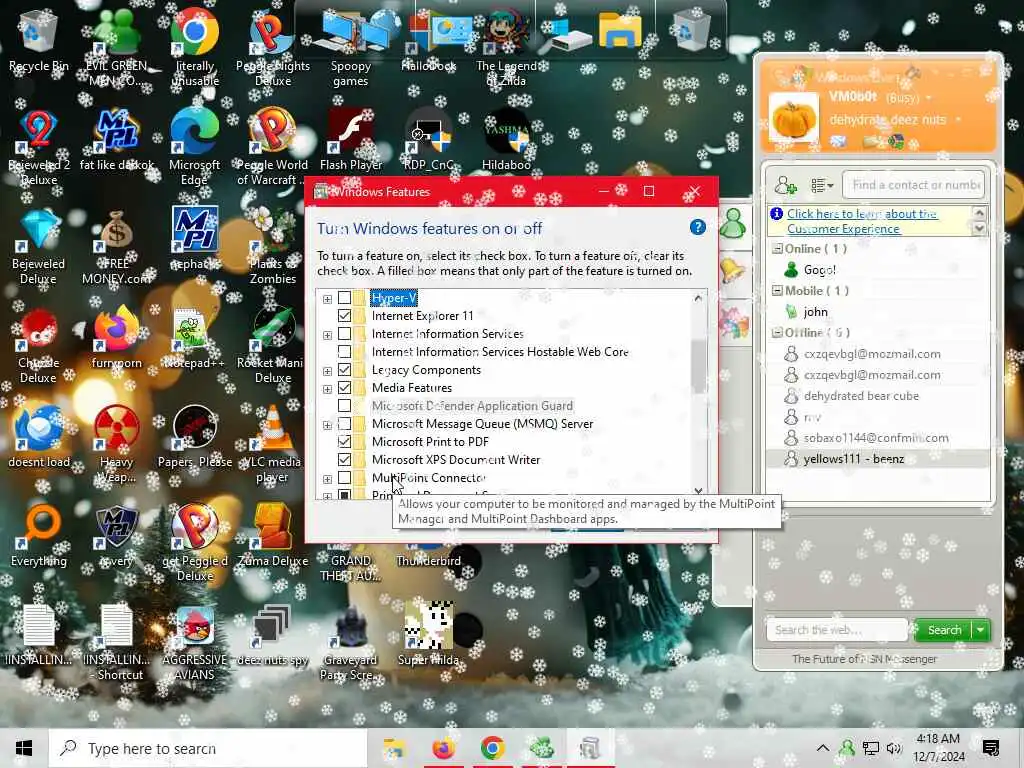Collapse the Mobile contacts group
The height and width of the screenshot is (768, 1024).
coord(777,291)
